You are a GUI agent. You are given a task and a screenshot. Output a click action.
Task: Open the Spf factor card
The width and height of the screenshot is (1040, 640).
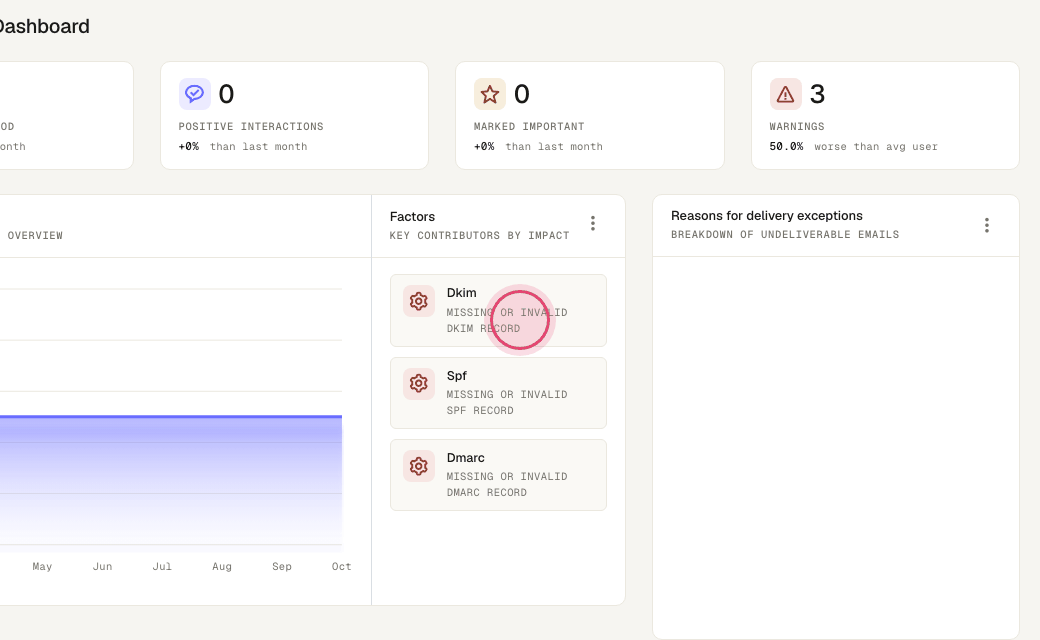click(x=498, y=393)
